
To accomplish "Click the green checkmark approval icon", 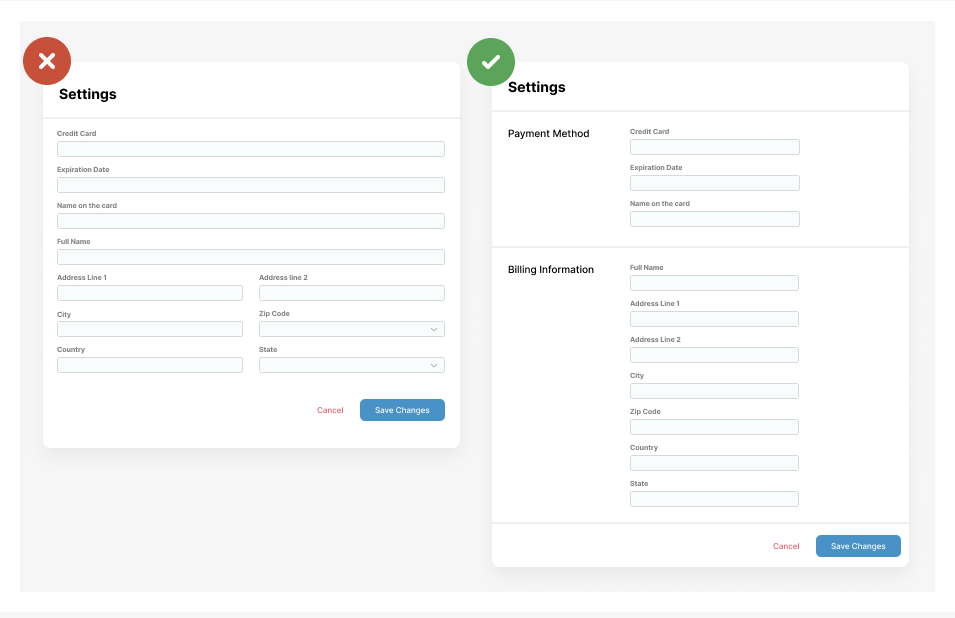I will point(490,61).
